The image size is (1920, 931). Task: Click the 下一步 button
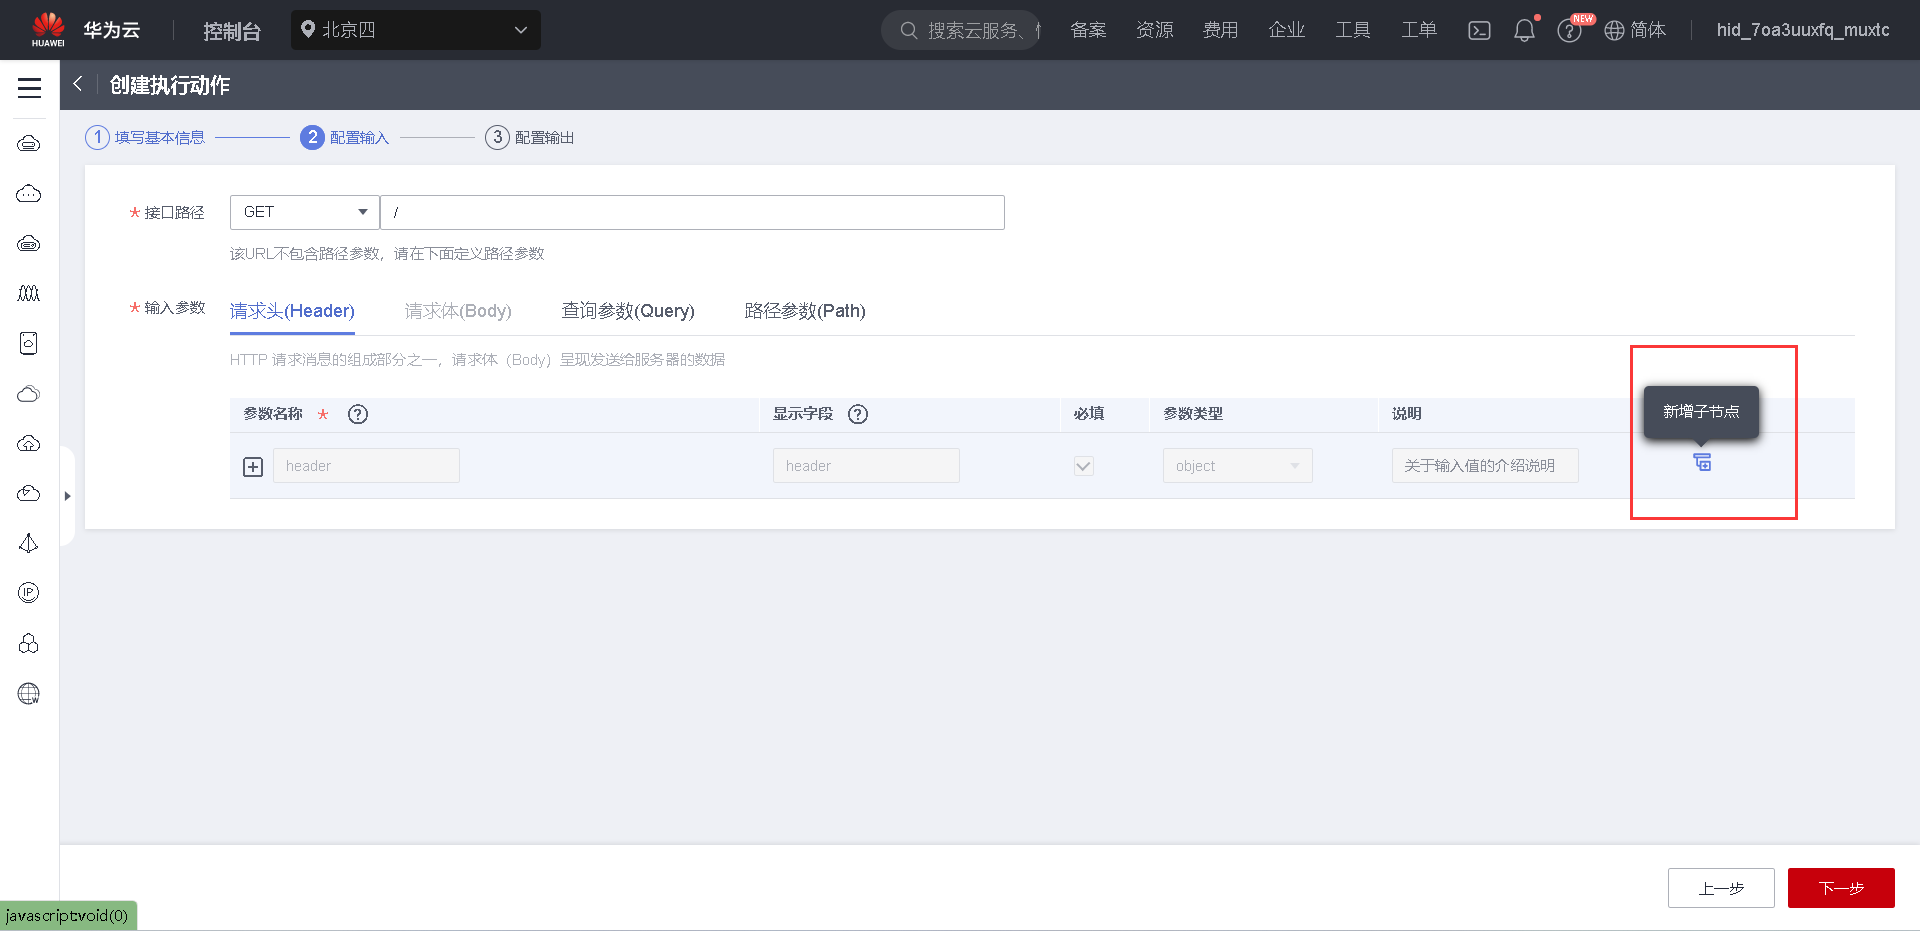click(1841, 888)
